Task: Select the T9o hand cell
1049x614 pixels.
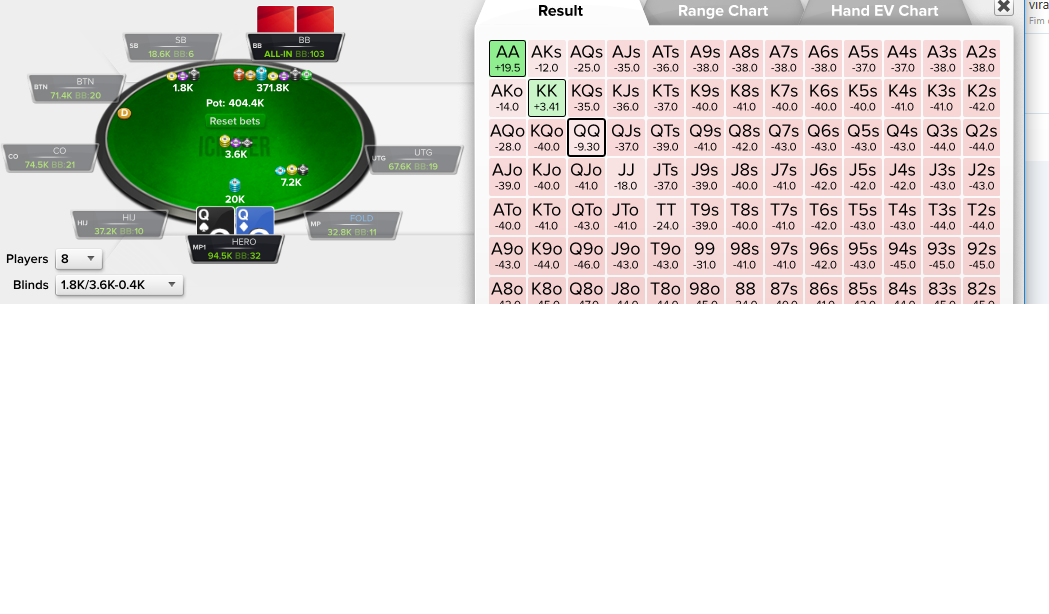Action: point(665,255)
